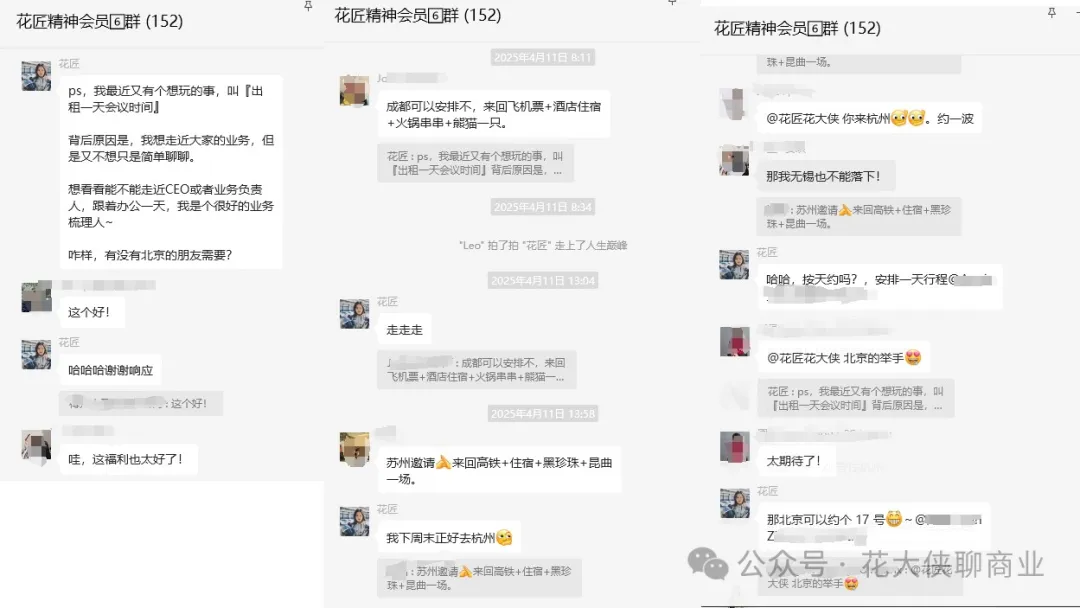
Task: Open quoted message under 成都可以安排 bubble
Action: tap(476, 163)
